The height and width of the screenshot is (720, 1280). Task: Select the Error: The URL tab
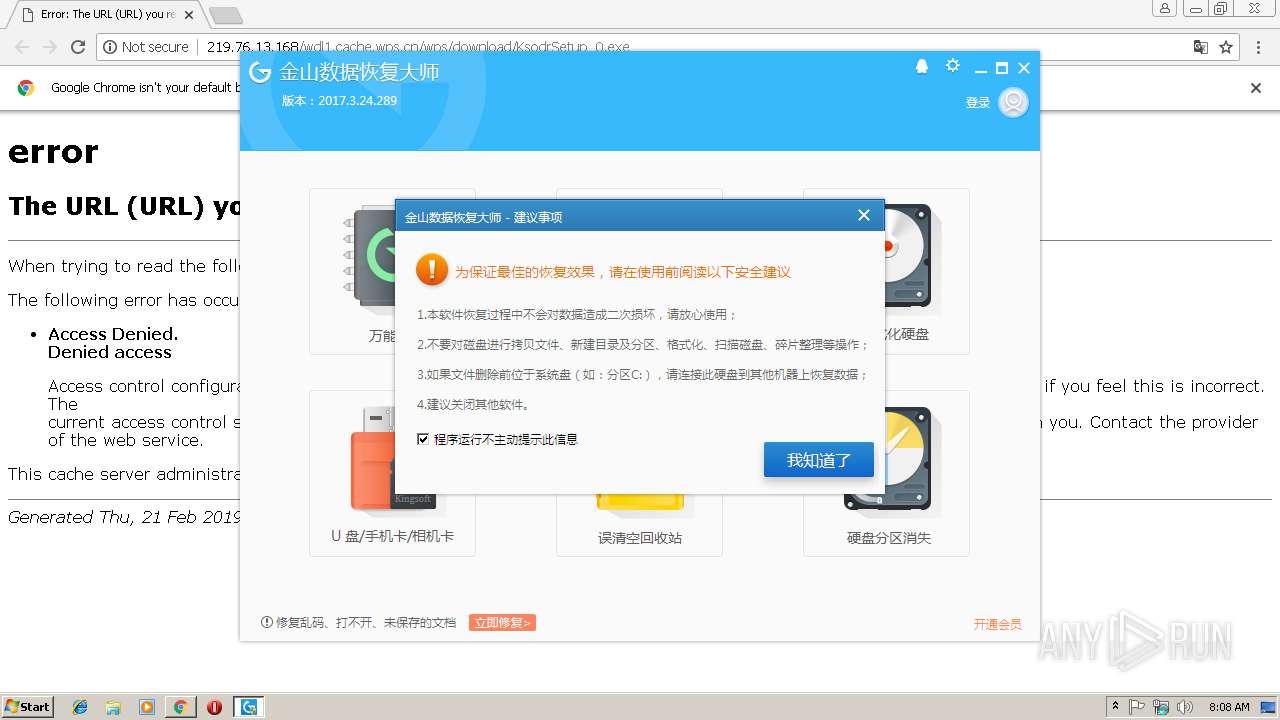(107, 15)
